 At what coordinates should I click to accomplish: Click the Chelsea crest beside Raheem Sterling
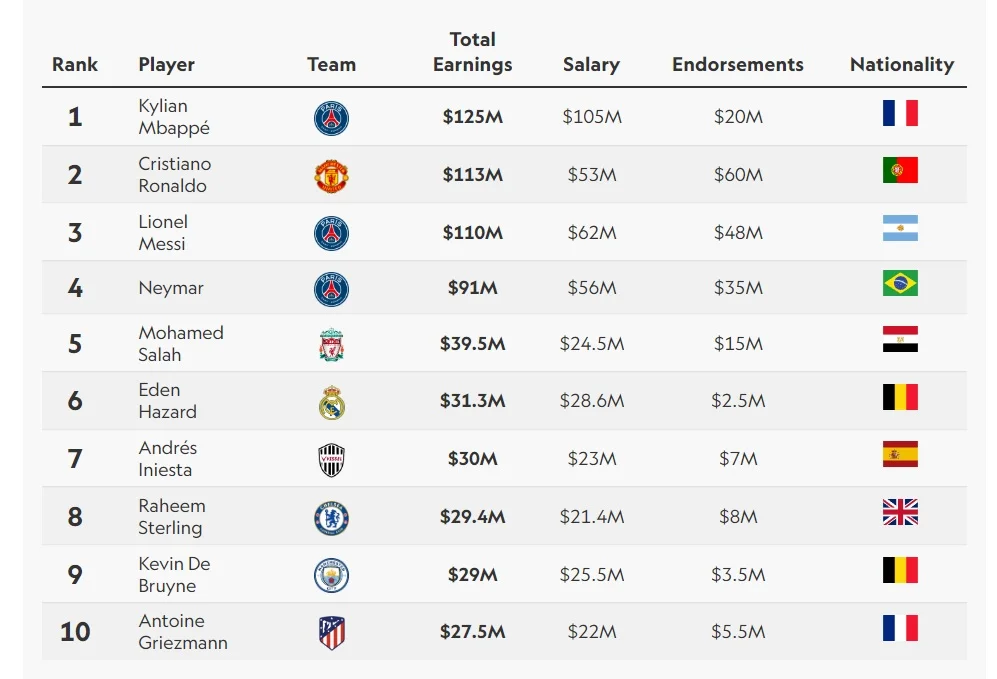331,518
